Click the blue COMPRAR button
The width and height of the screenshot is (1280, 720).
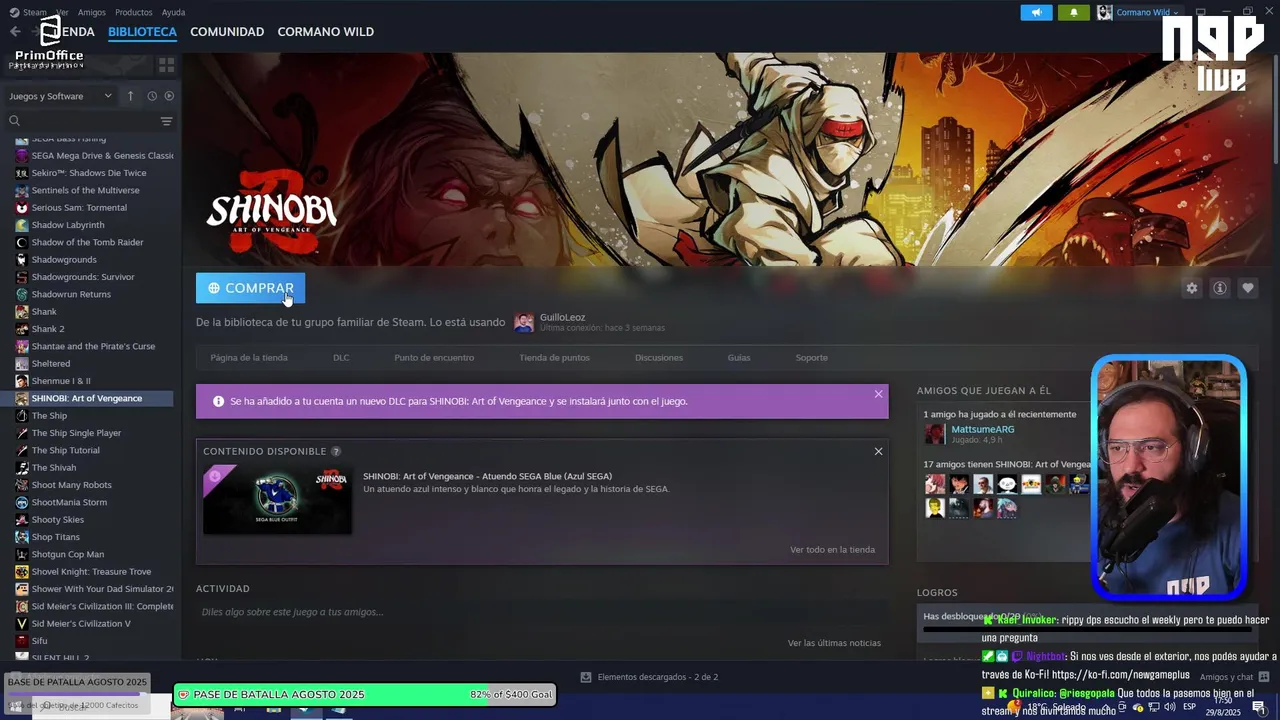coord(251,288)
